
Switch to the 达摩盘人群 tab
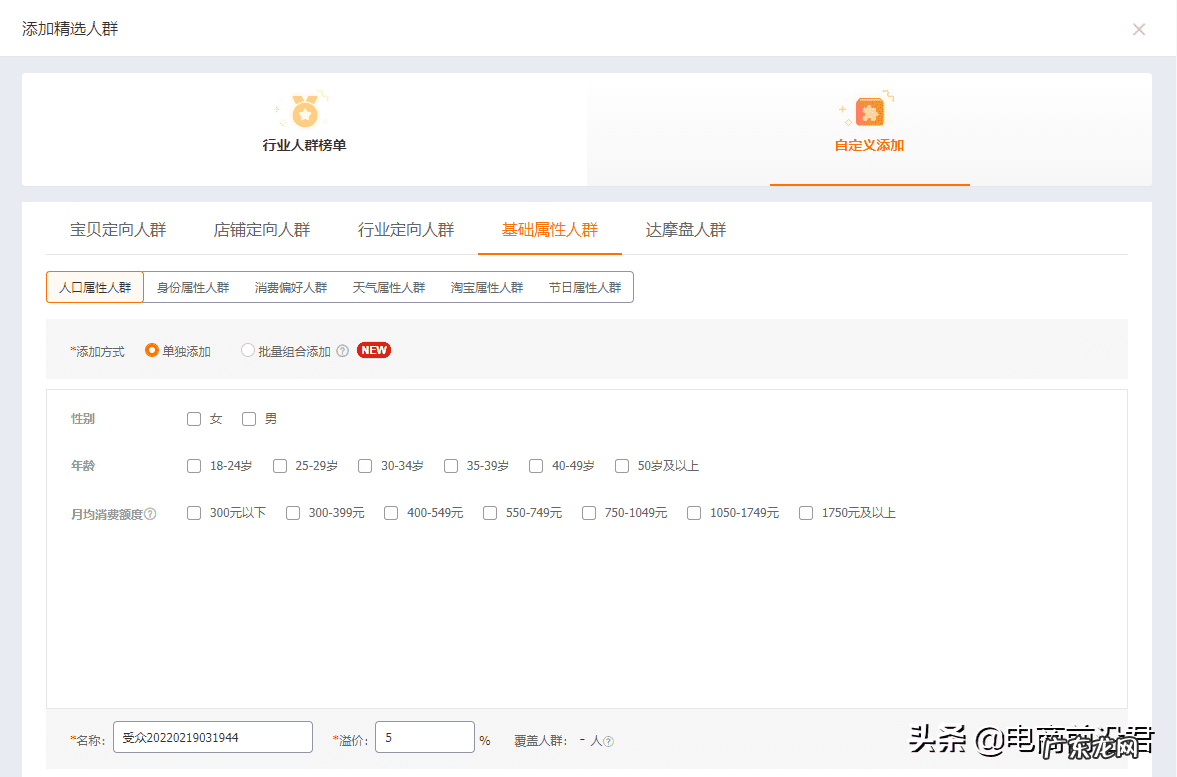[x=685, y=228]
